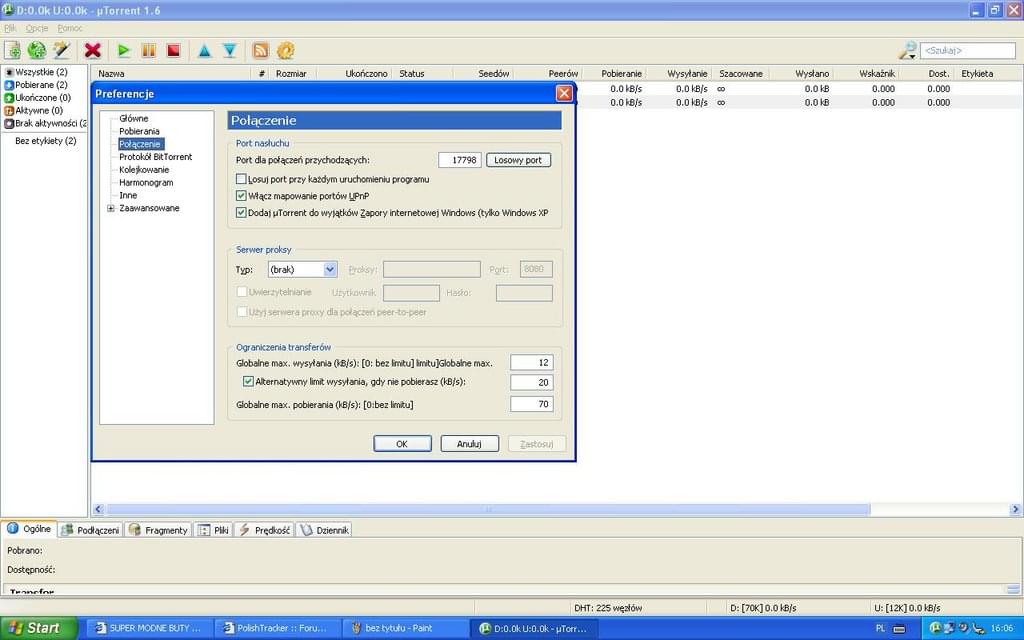Toggle the Alternatywny limit wysyłania checkbox
The height and width of the screenshot is (640, 1024).
pyautogui.click(x=248, y=381)
